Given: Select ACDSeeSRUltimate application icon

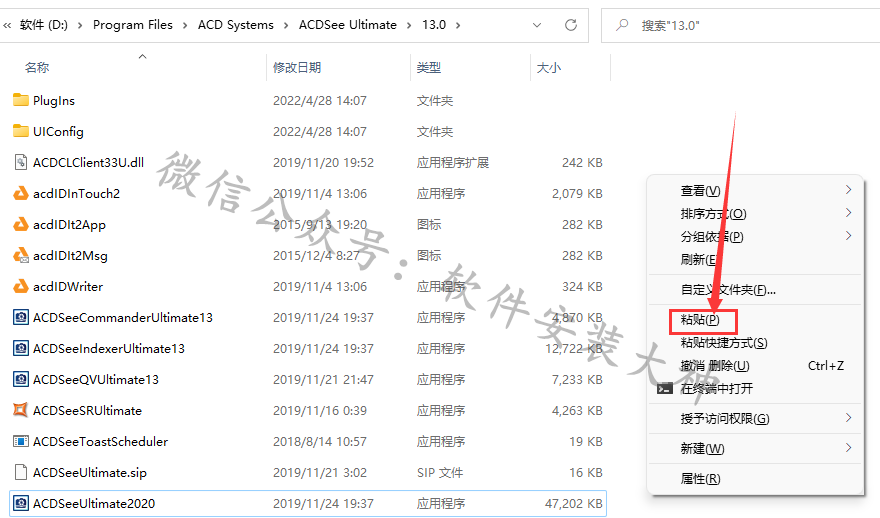Looking at the screenshot, I should pyautogui.click(x=21, y=410).
